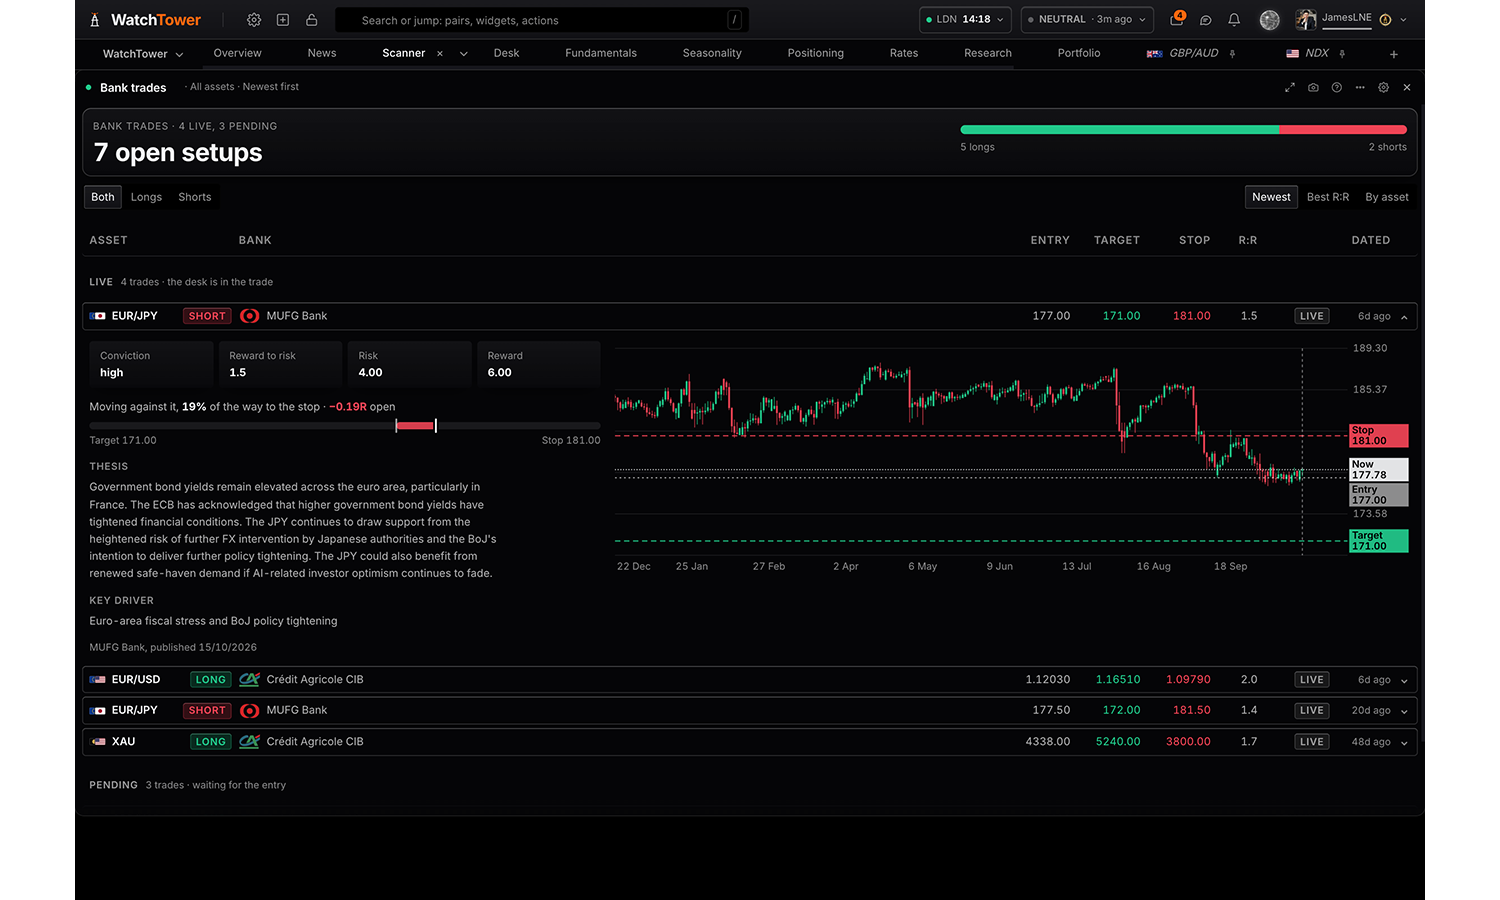The height and width of the screenshot is (900, 1500).
Task: Open the WatchTower workspace dropdown
Action: click(143, 54)
